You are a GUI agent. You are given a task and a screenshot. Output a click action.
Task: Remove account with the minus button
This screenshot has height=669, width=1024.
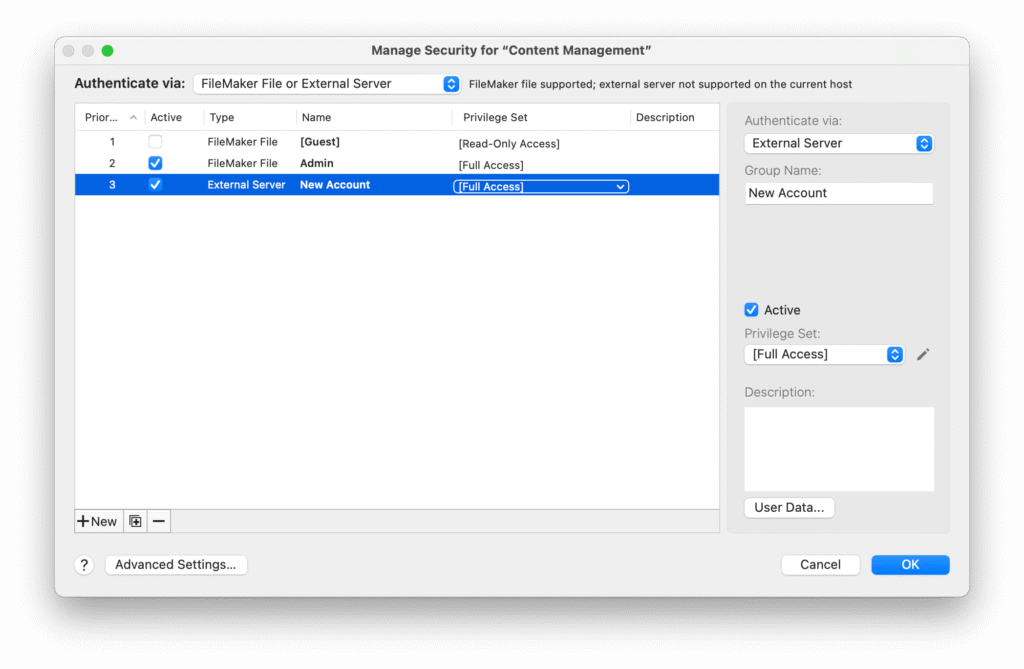159,521
